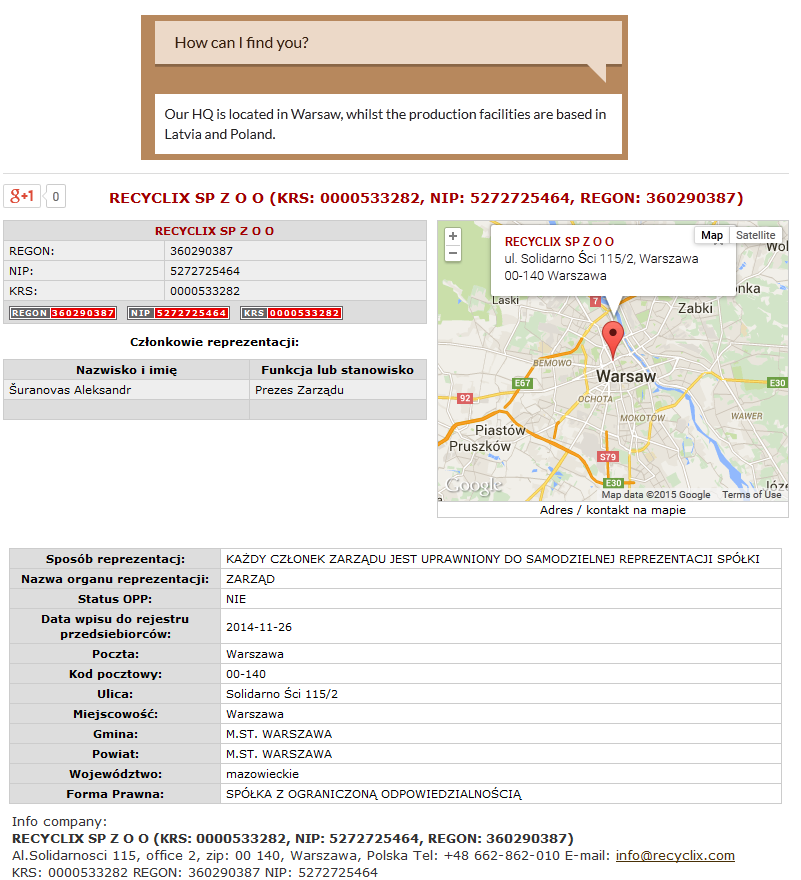801x880 pixels.
Task: Select the REGON value 360290387 cell
Action: [x=295, y=251]
